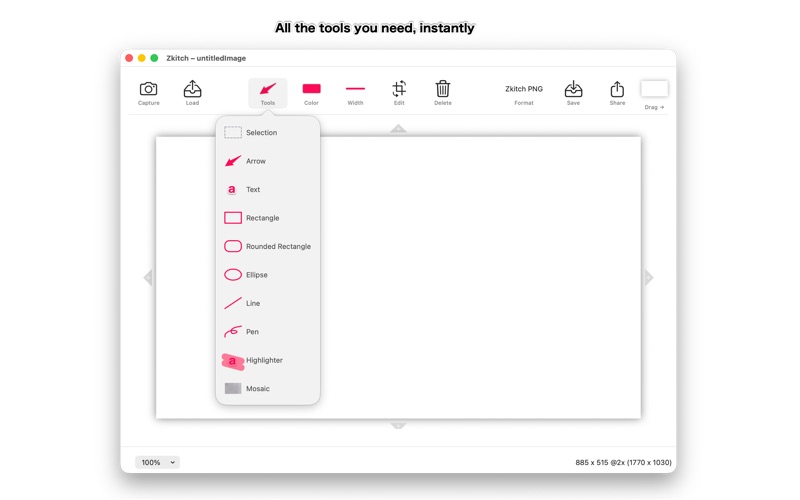Pick the Rectangle tool icon
800x500 pixels.
233,218
